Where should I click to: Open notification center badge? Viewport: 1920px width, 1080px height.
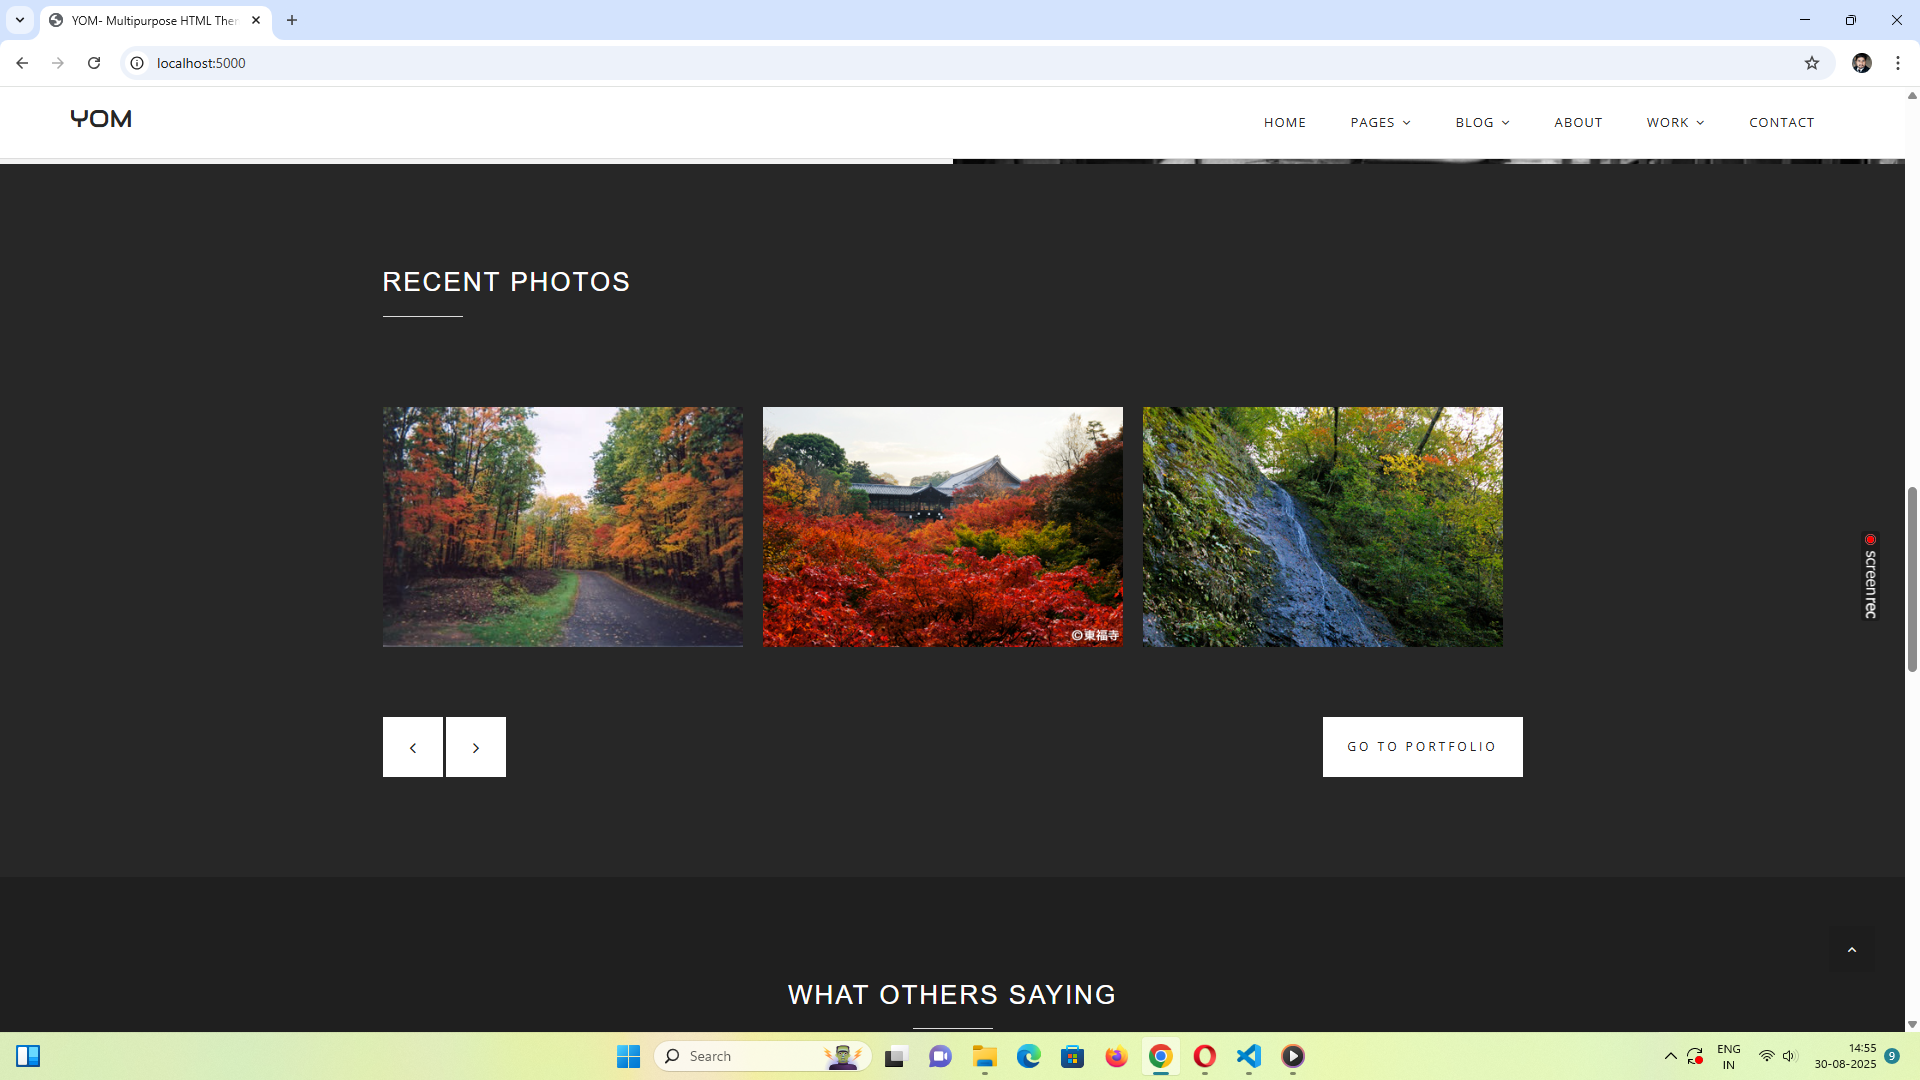click(x=1892, y=1056)
